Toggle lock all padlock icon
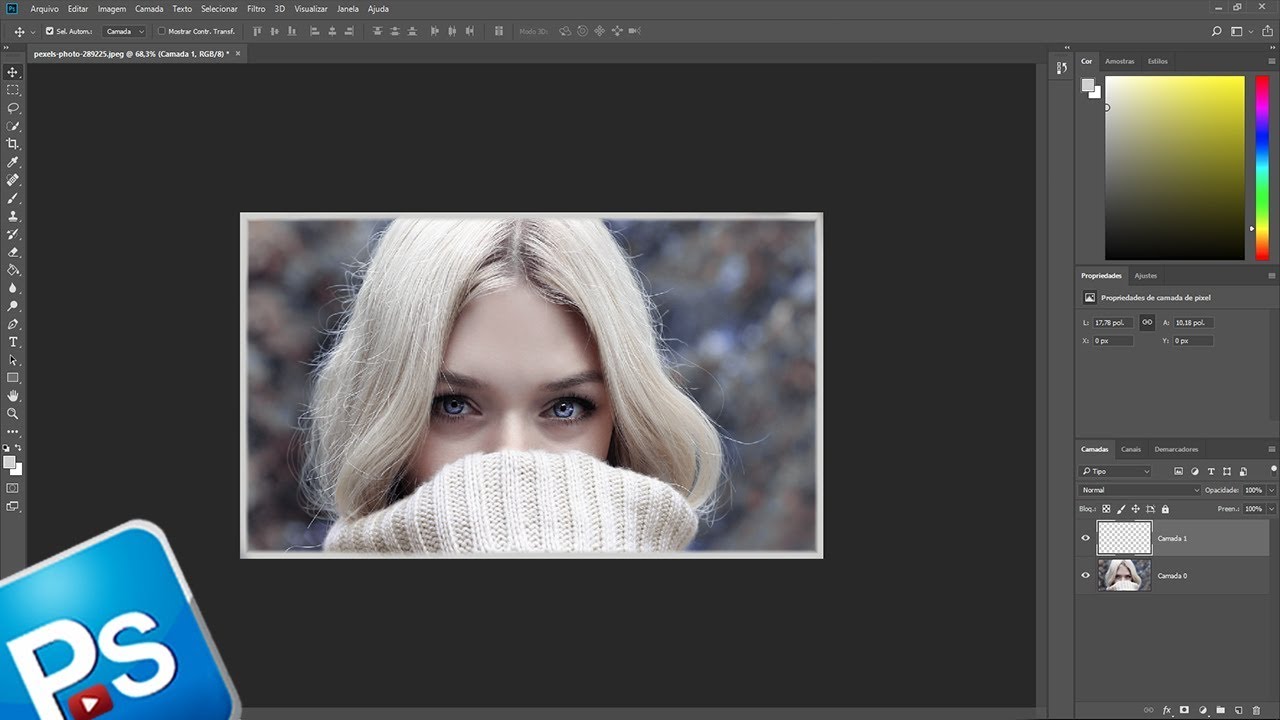This screenshot has width=1280, height=720. point(1165,509)
